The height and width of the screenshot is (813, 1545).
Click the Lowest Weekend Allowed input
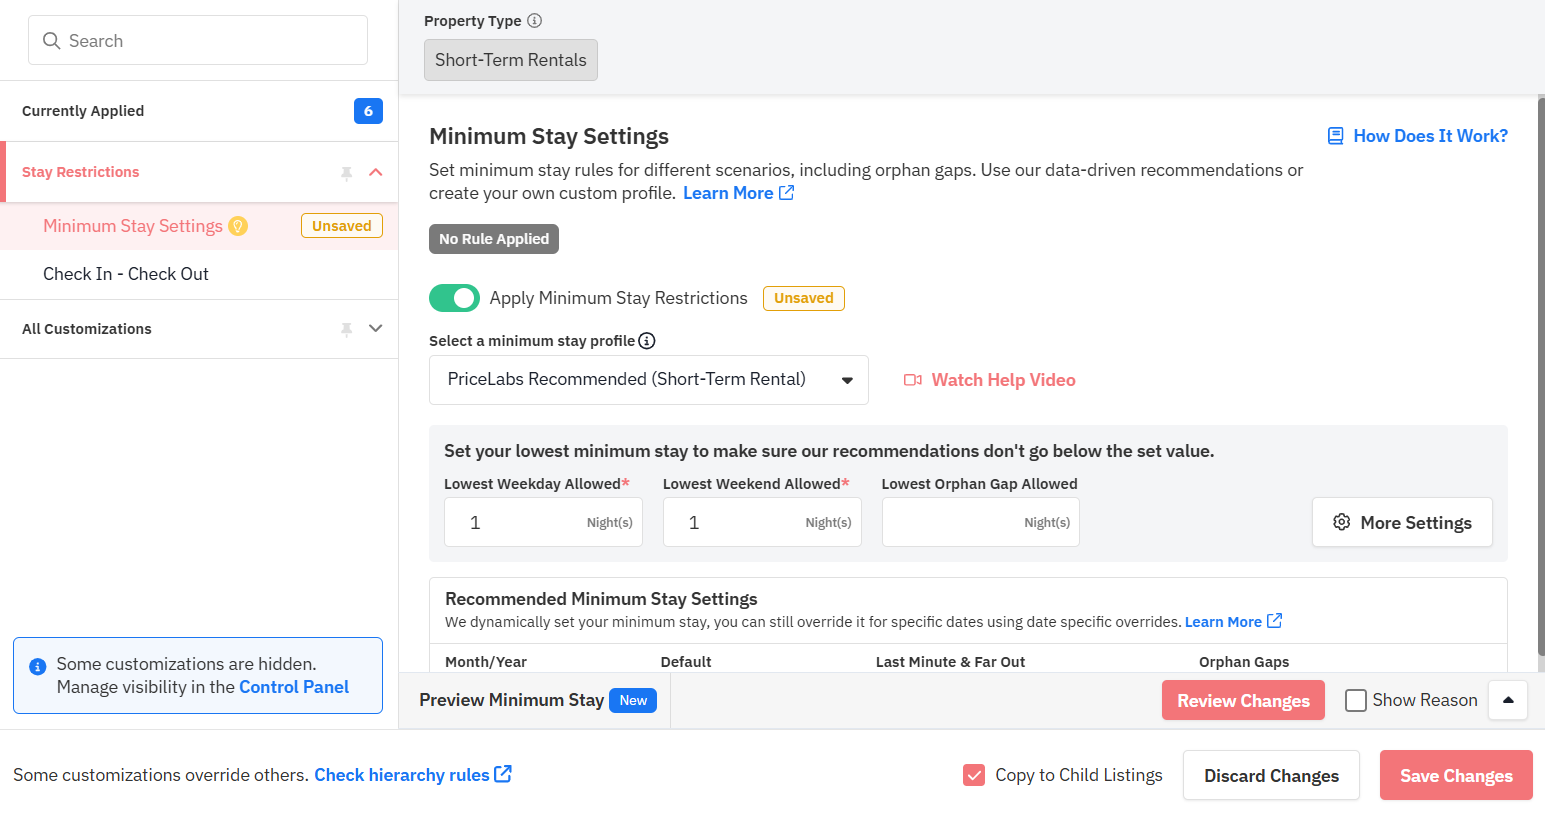(x=762, y=522)
